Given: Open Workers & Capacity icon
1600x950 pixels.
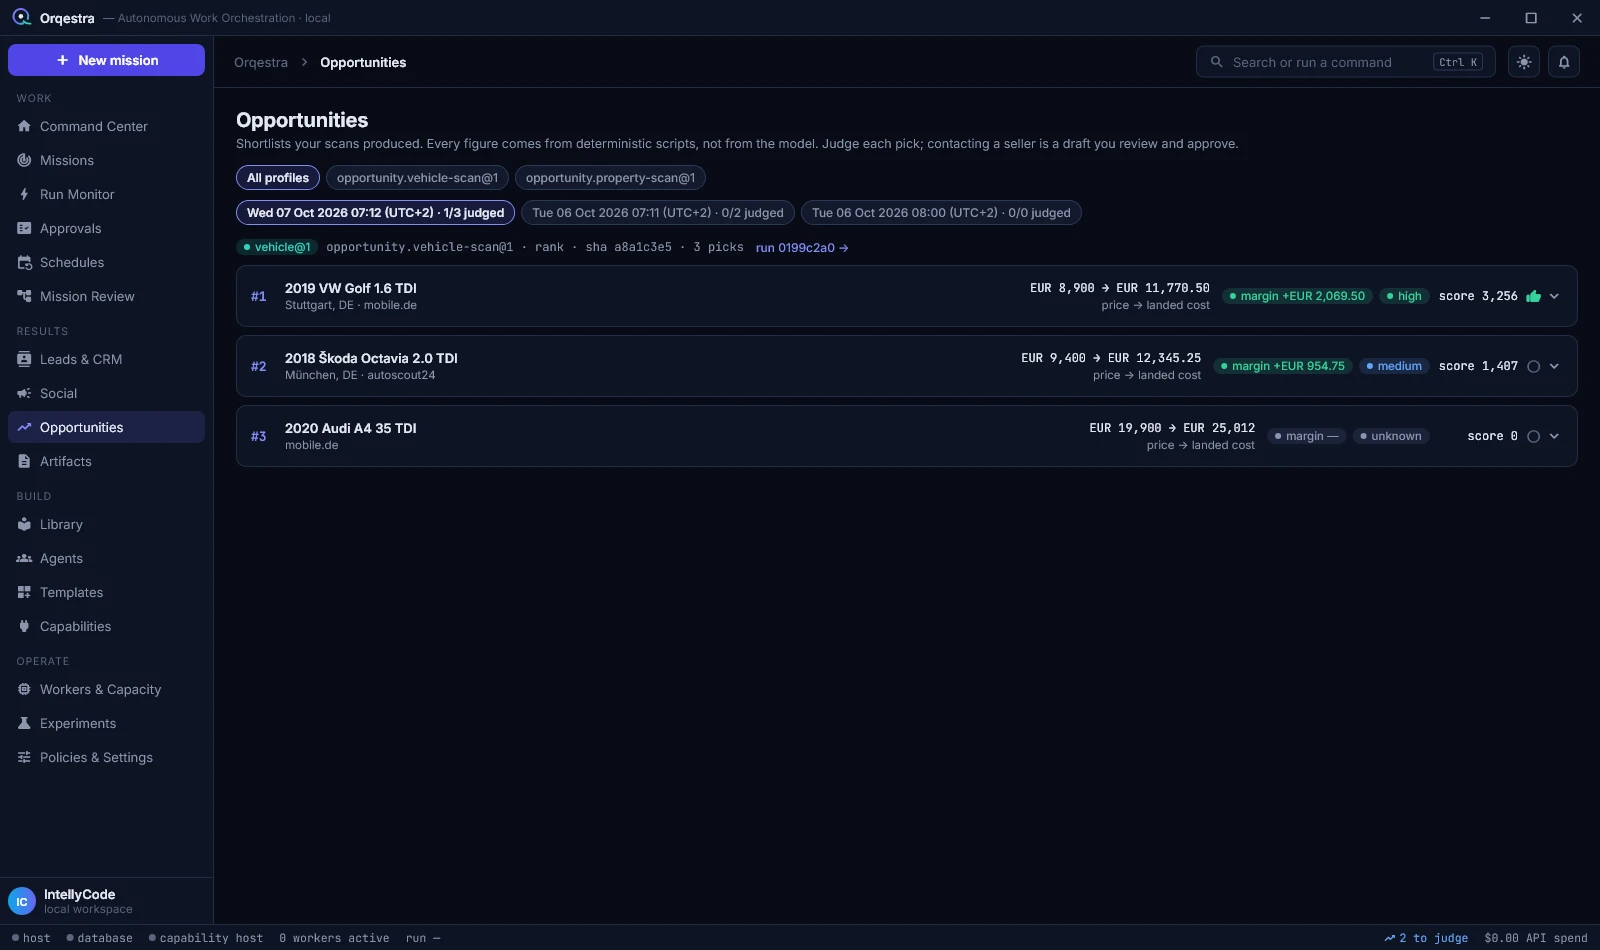Looking at the screenshot, I should pyautogui.click(x=24, y=689).
